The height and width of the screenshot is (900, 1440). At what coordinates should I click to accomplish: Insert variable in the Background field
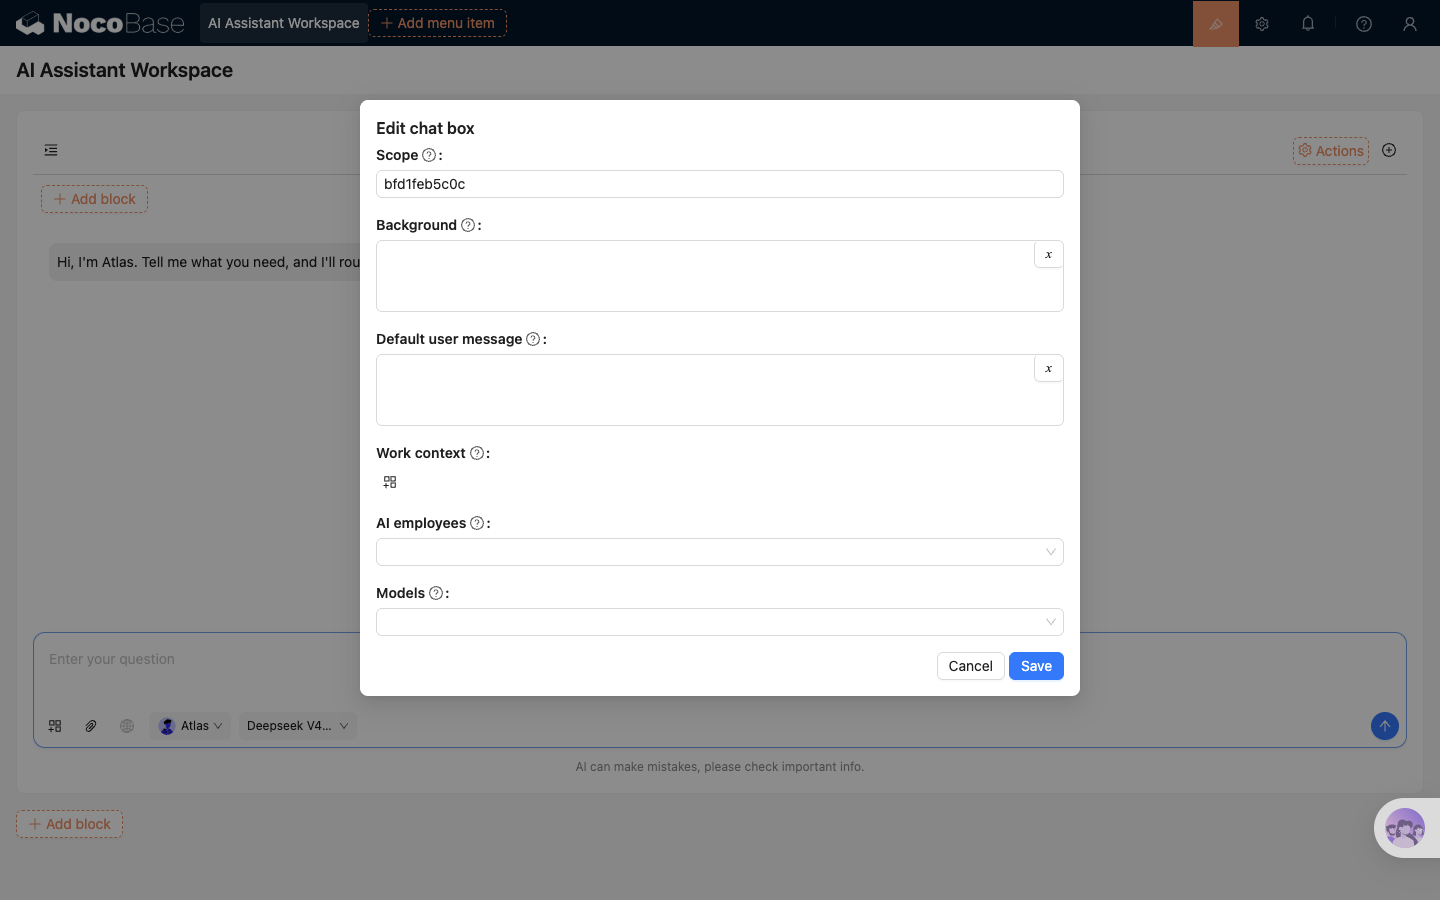pyautogui.click(x=1048, y=255)
